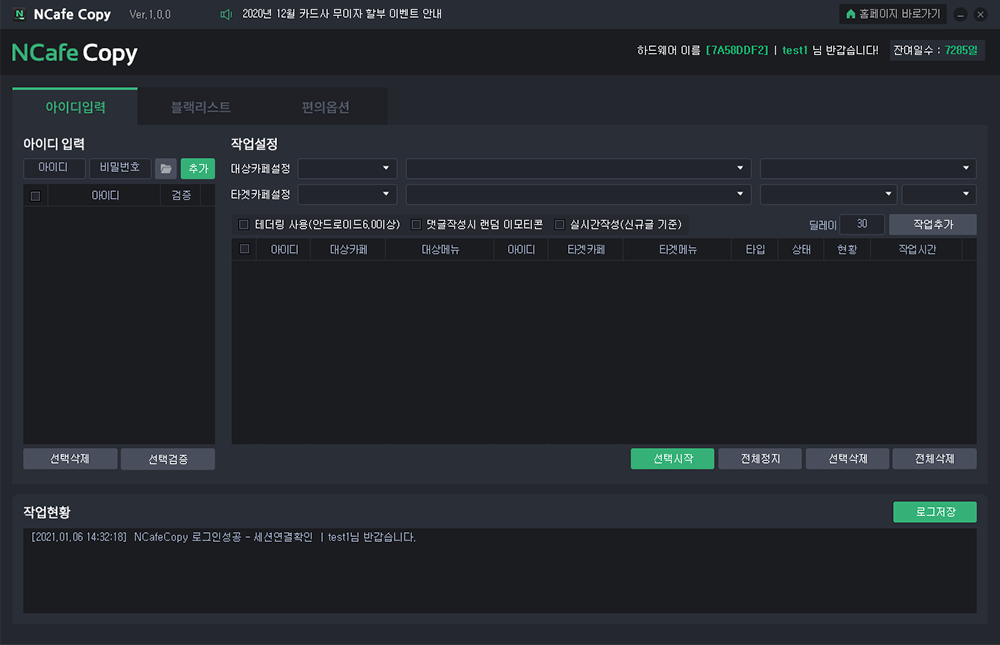The height and width of the screenshot is (645, 1000).
Task: Toggle select-all checkbox in 아이디 list header
Action: (x=35, y=196)
